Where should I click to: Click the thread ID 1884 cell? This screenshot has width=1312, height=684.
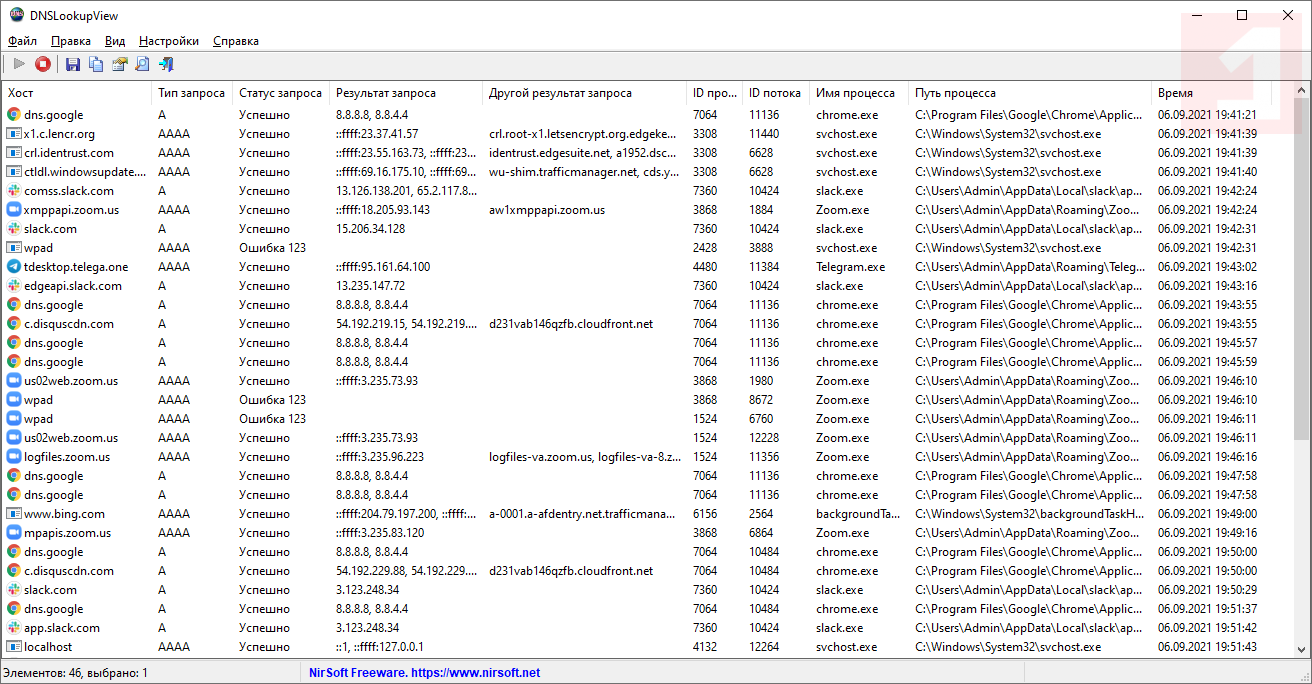761,210
